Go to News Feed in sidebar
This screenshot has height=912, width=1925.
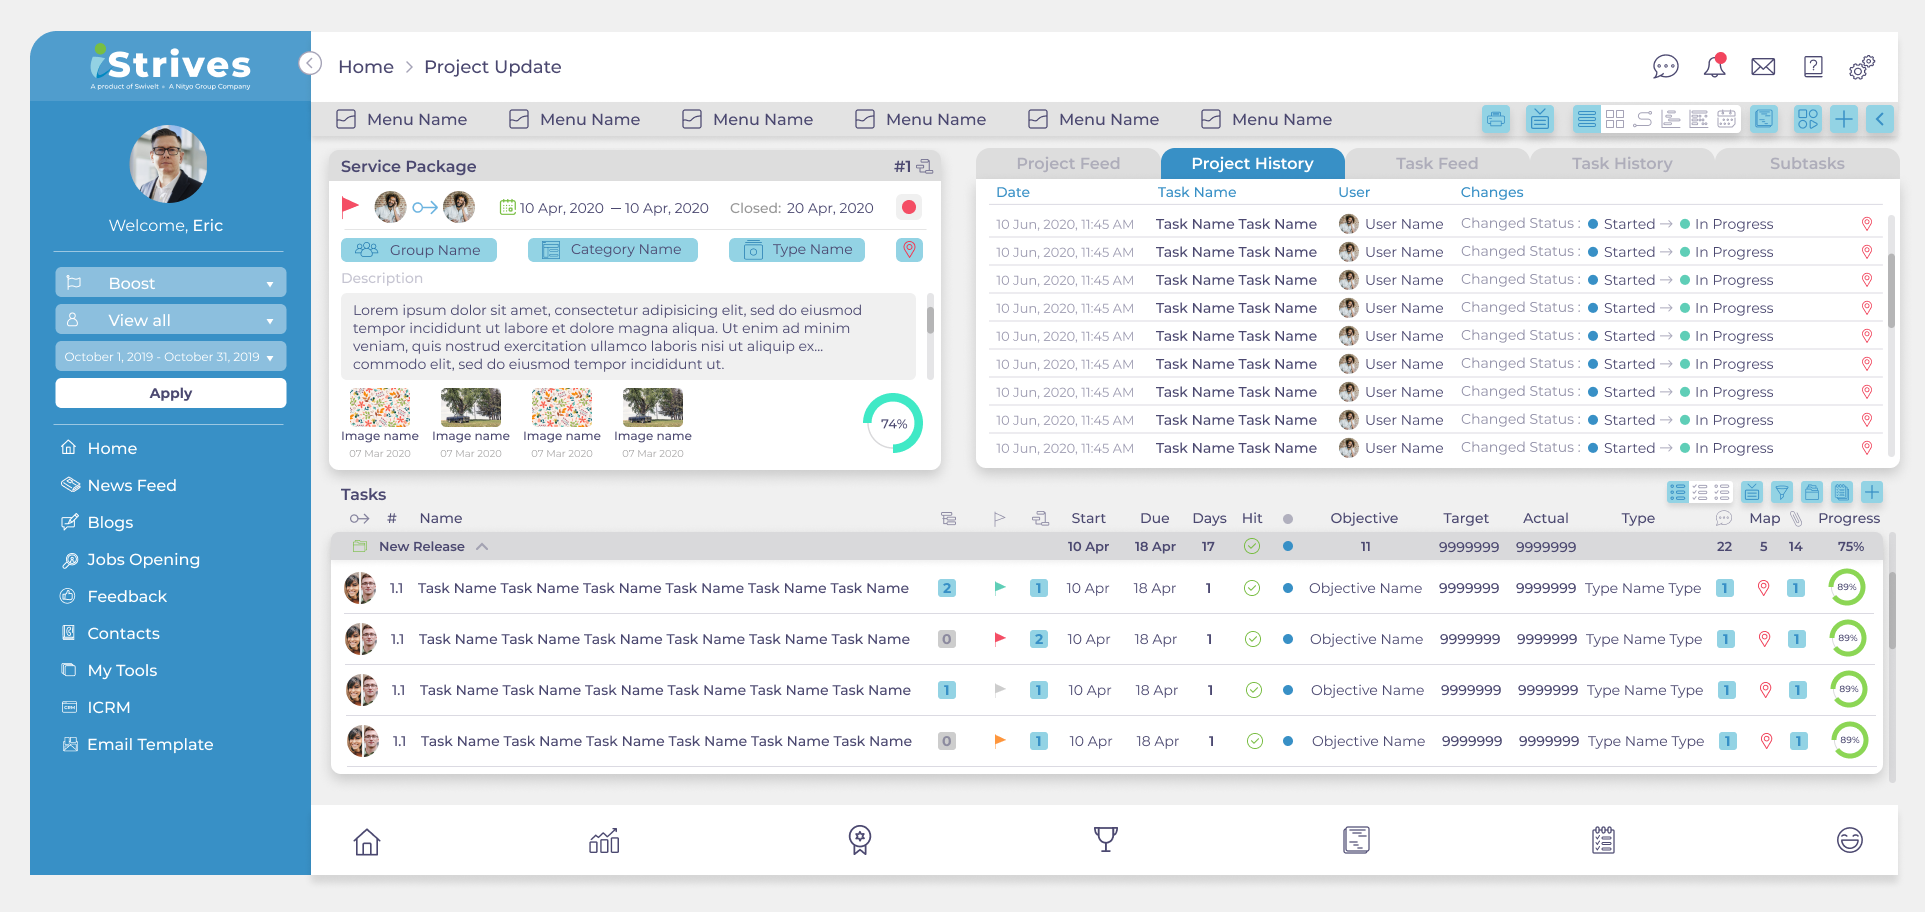click(131, 485)
